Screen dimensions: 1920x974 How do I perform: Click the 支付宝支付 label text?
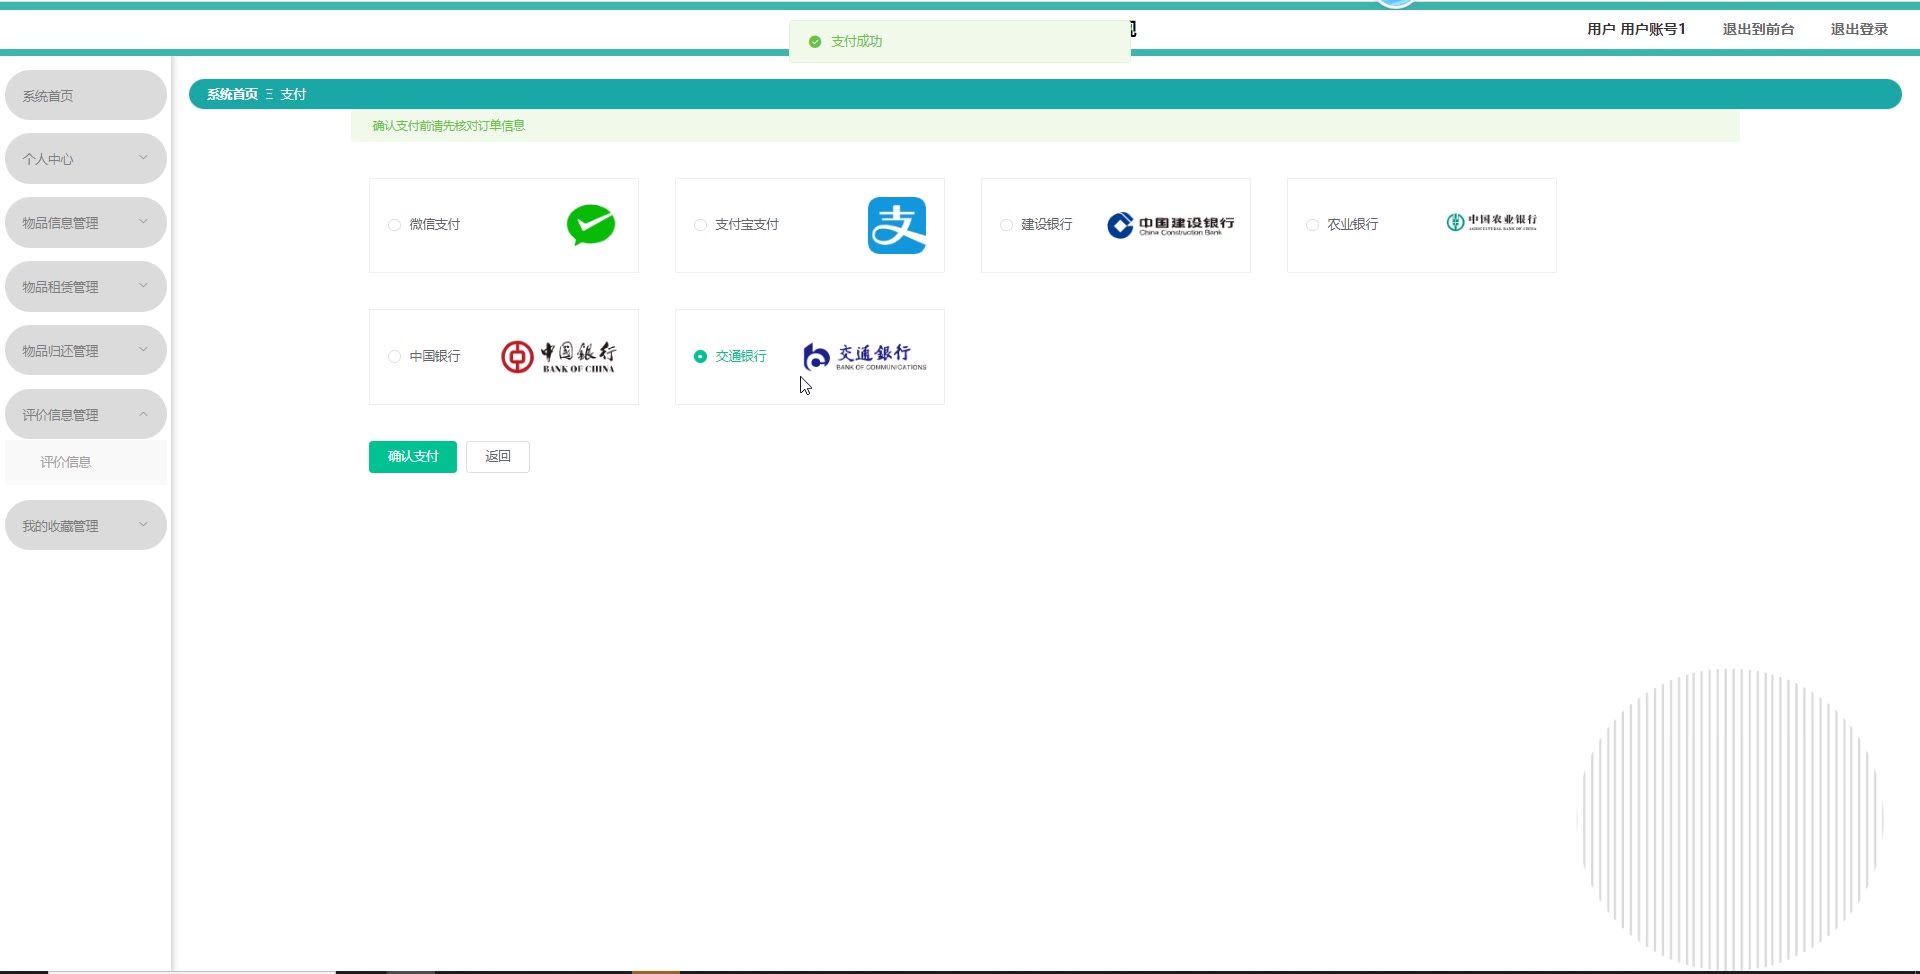pos(747,225)
